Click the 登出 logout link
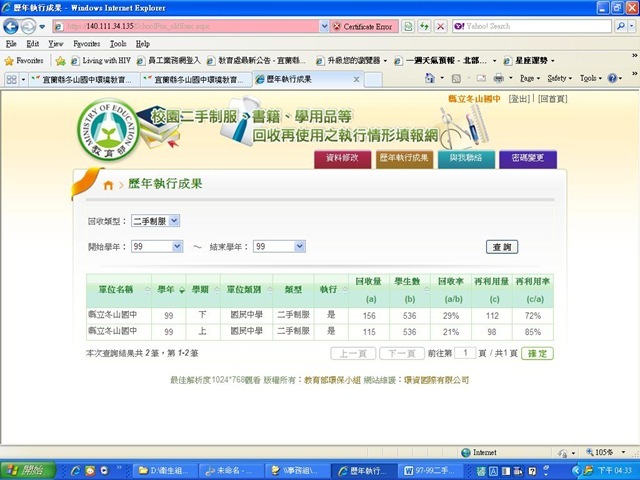 [x=519, y=98]
